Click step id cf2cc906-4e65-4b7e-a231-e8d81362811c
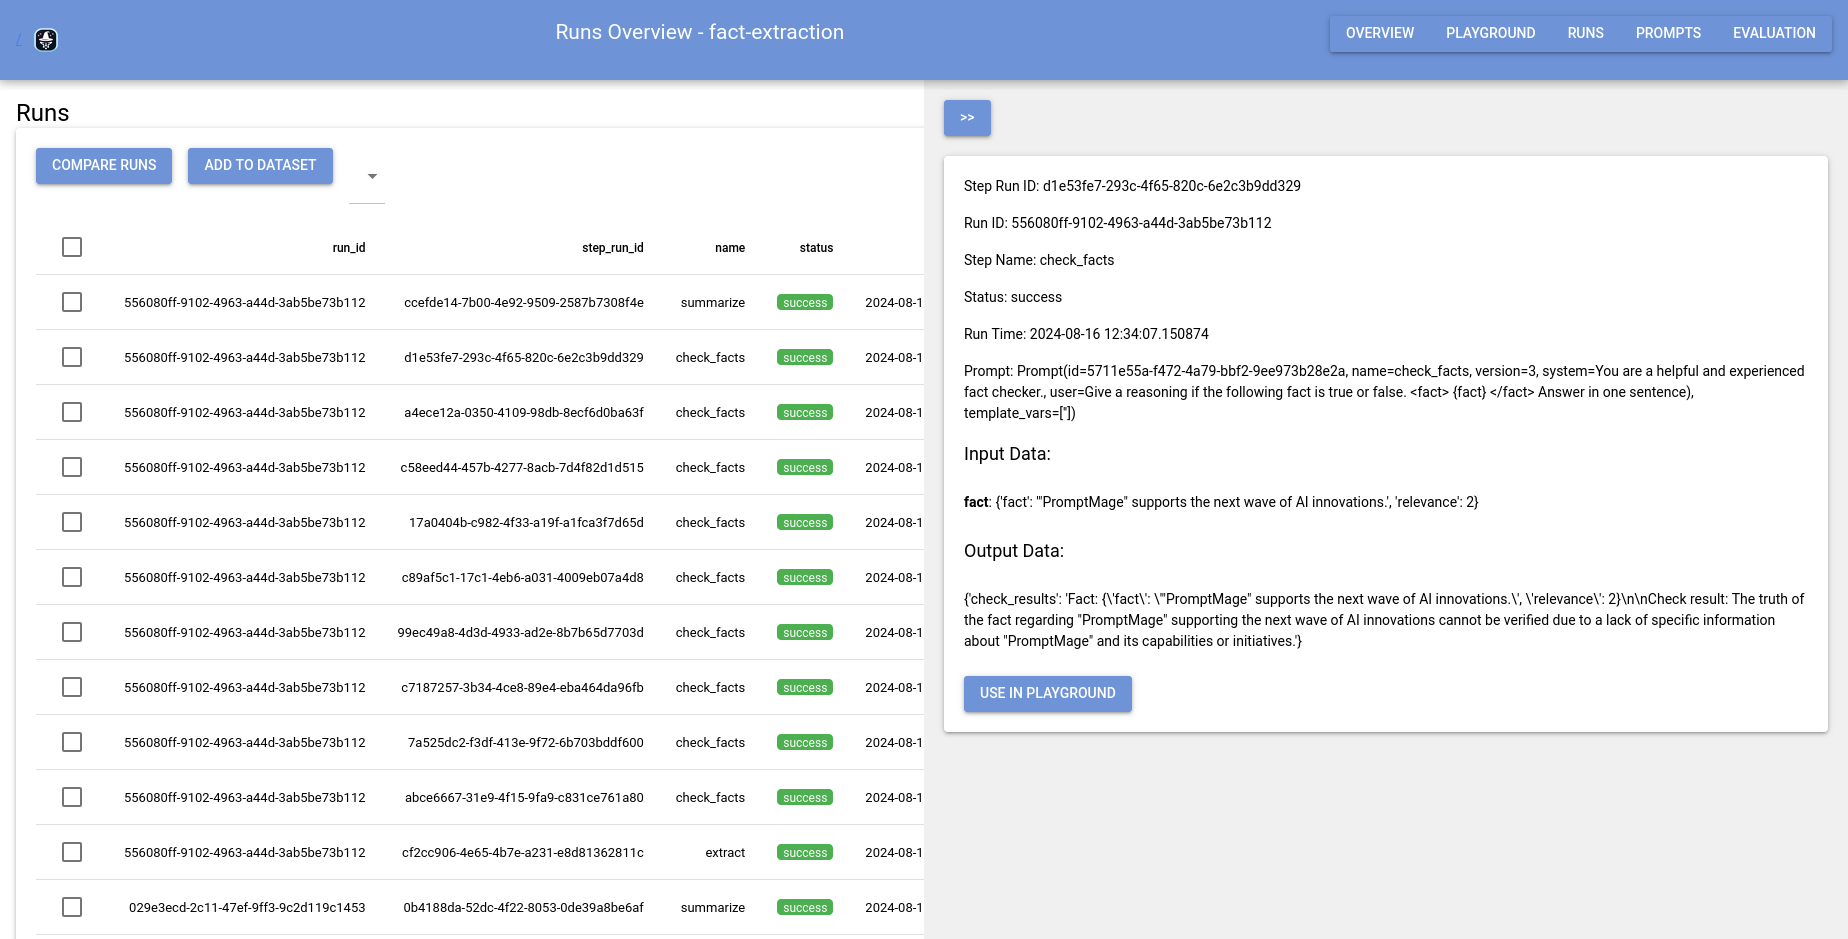The image size is (1848, 939). (523, 853)
